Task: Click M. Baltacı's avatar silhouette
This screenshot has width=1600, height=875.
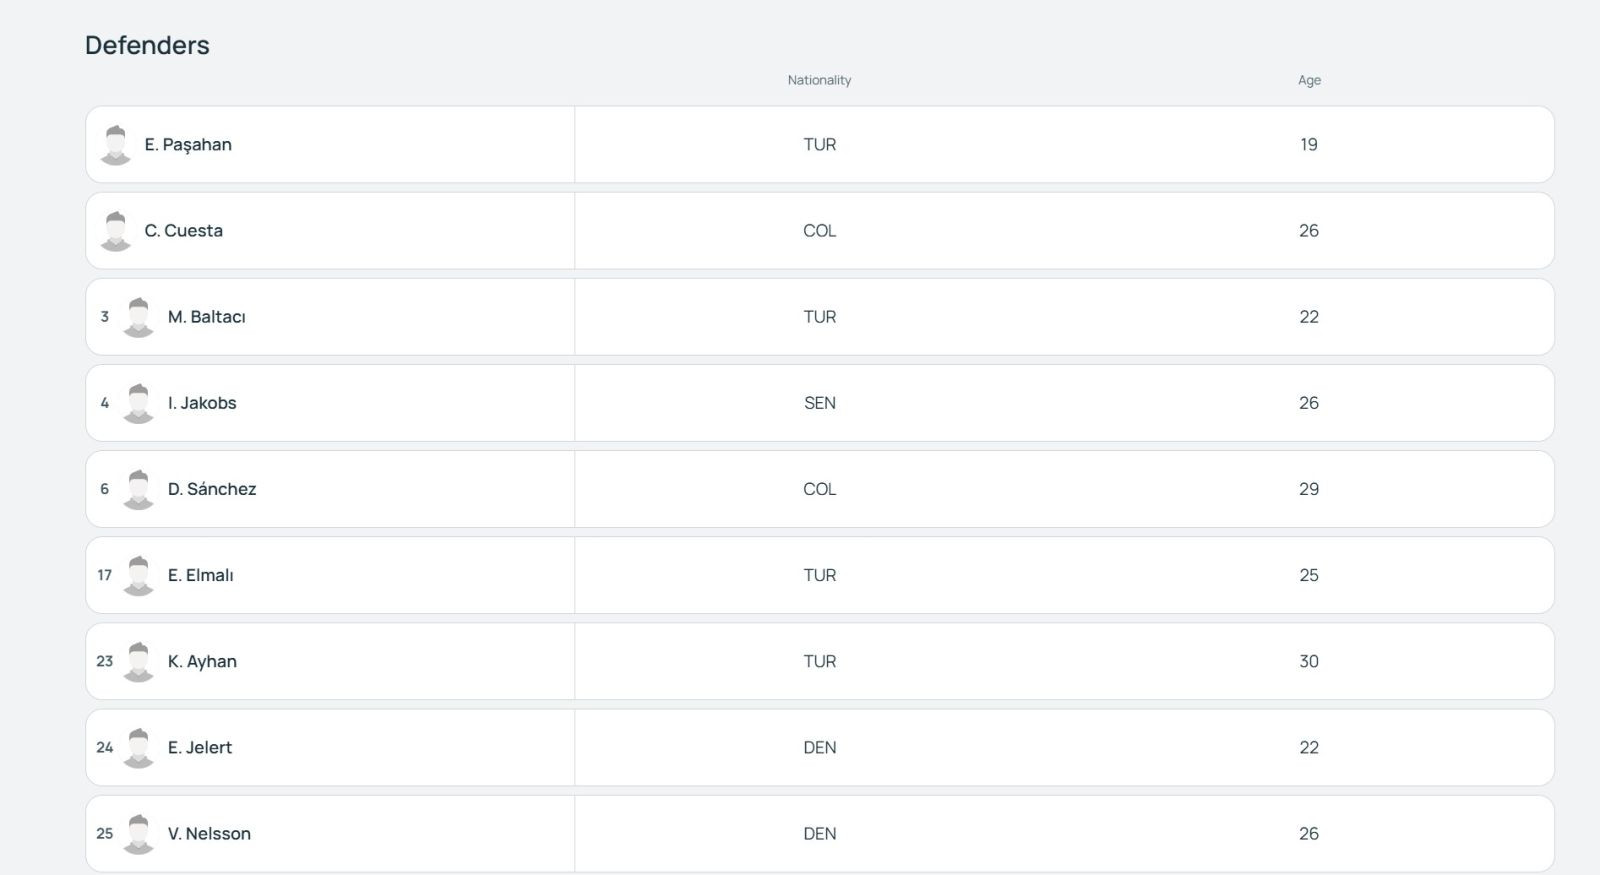Action: pyautogui.click(x=139, y=317)
